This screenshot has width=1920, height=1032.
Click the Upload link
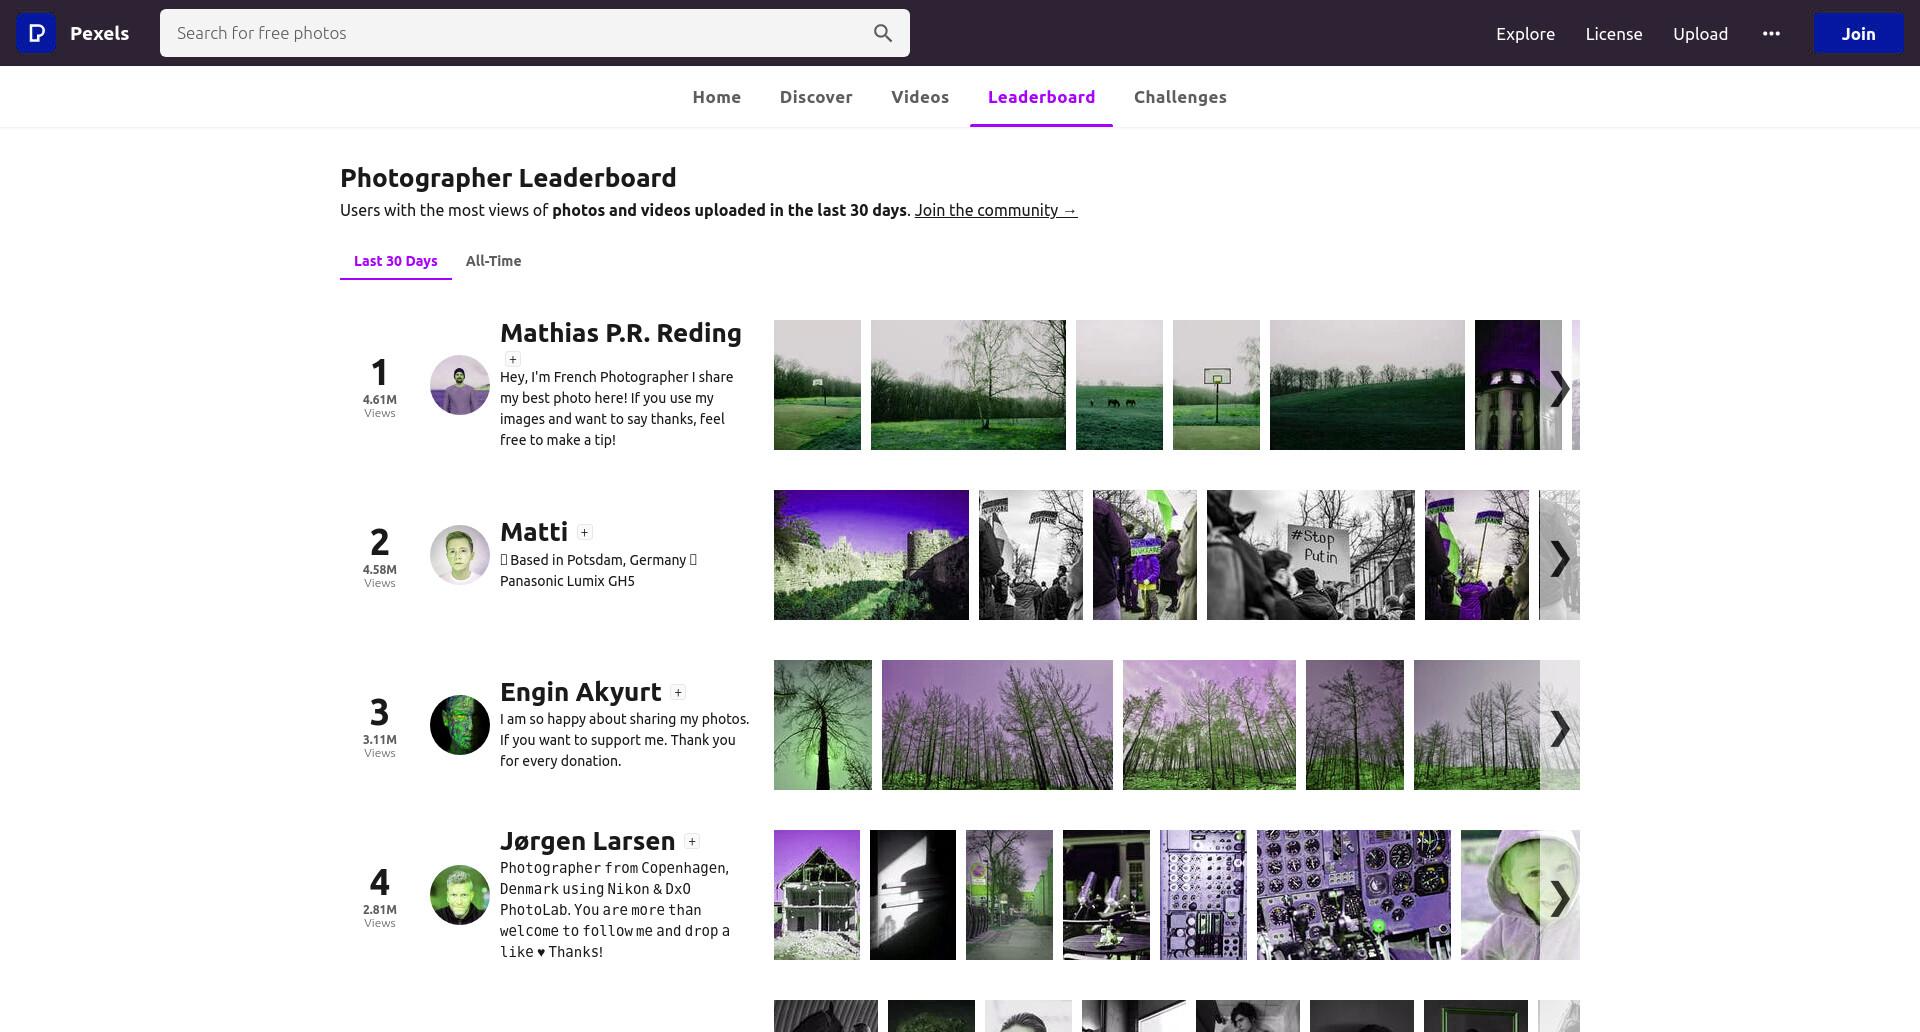[1700, 33]
